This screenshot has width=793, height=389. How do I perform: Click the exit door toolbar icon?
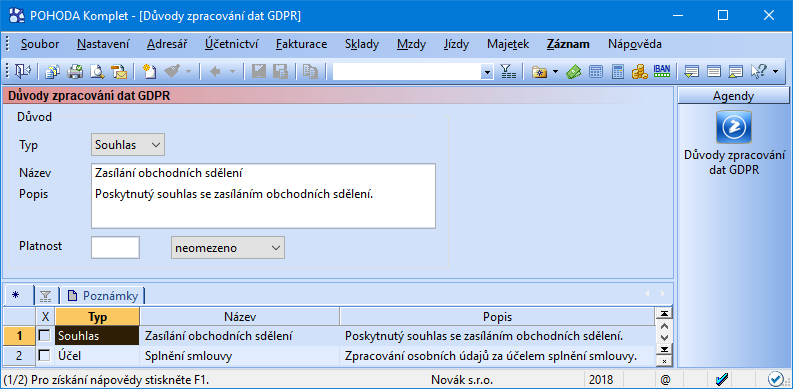[x=23, y=72]
